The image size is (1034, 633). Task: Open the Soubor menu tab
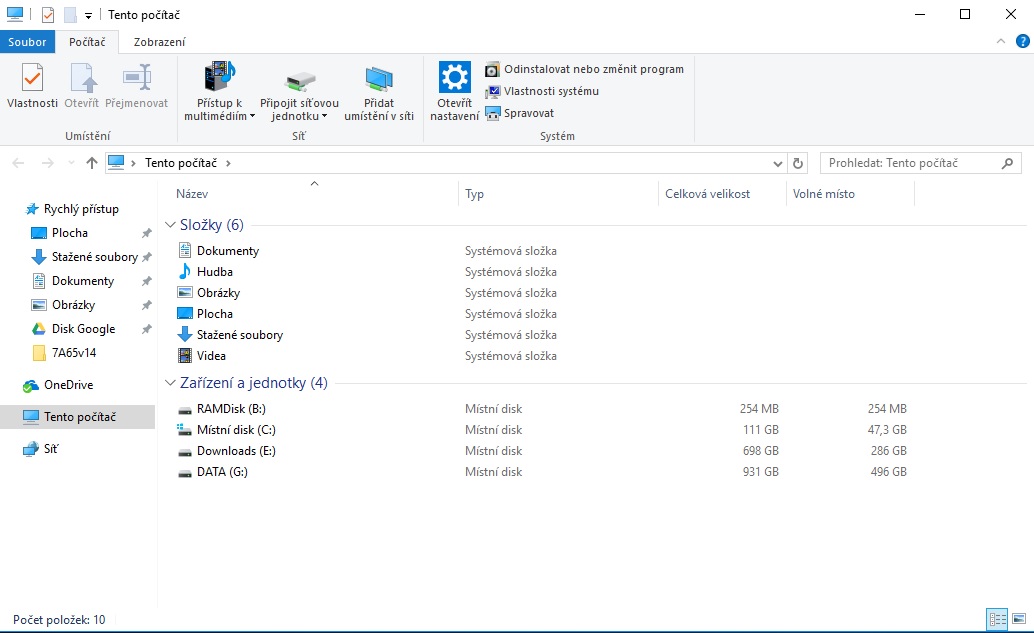[x=28, y=42]
